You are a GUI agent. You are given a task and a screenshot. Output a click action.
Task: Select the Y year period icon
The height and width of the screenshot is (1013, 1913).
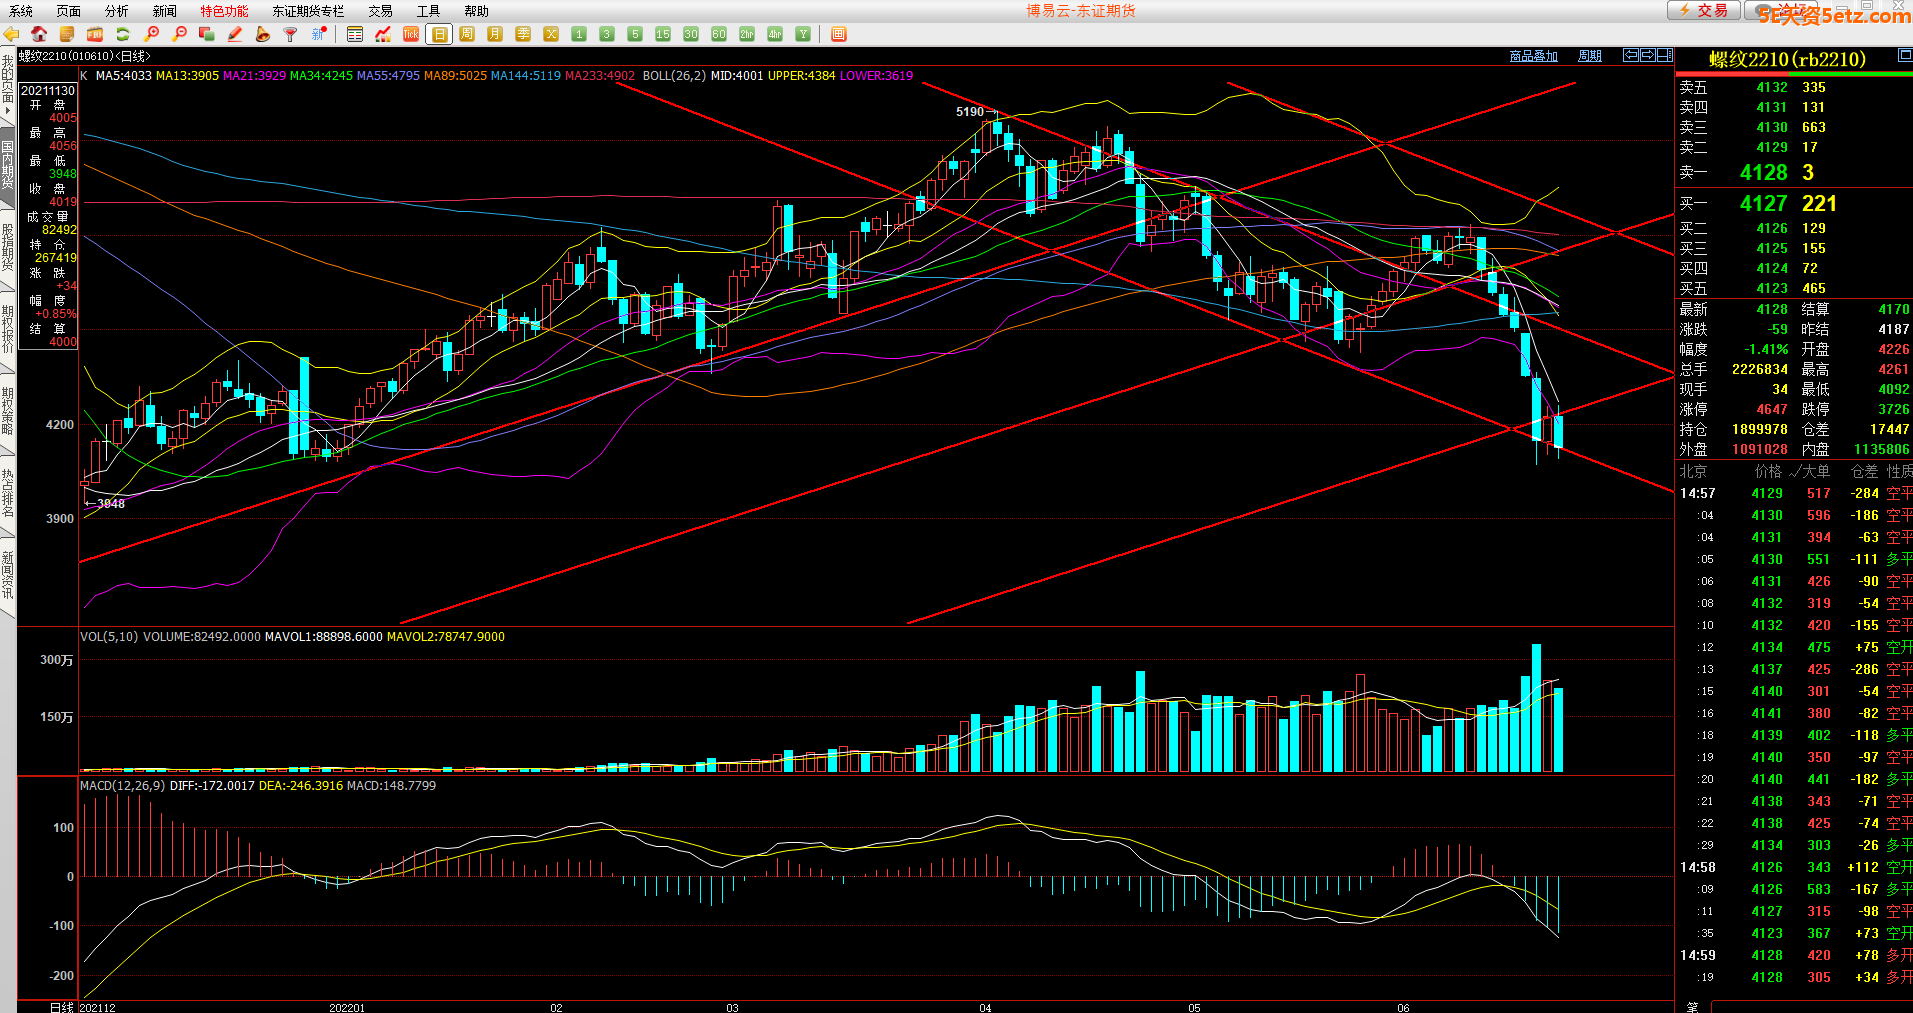click(x=803, y=34)
